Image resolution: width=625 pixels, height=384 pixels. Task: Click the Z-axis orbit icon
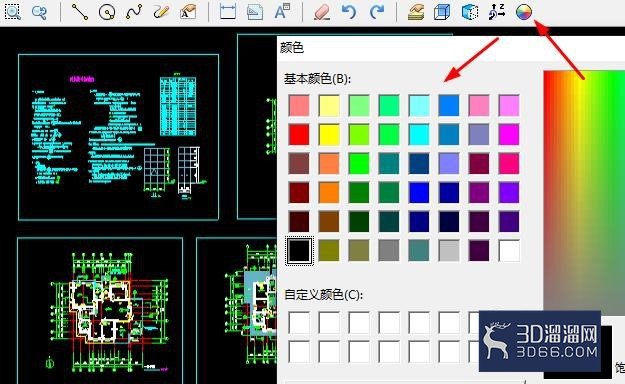click(497, 12)
